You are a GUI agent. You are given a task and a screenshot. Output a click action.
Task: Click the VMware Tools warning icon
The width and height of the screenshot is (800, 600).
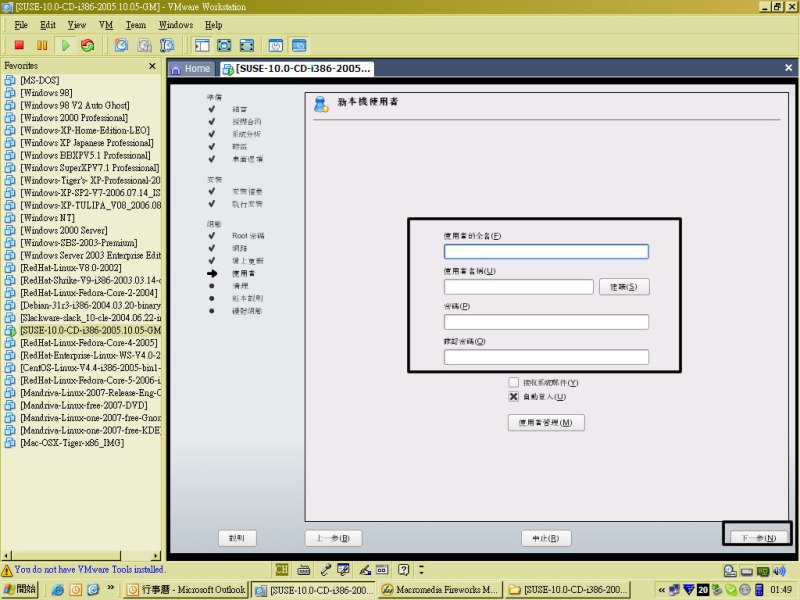[7, 570]
